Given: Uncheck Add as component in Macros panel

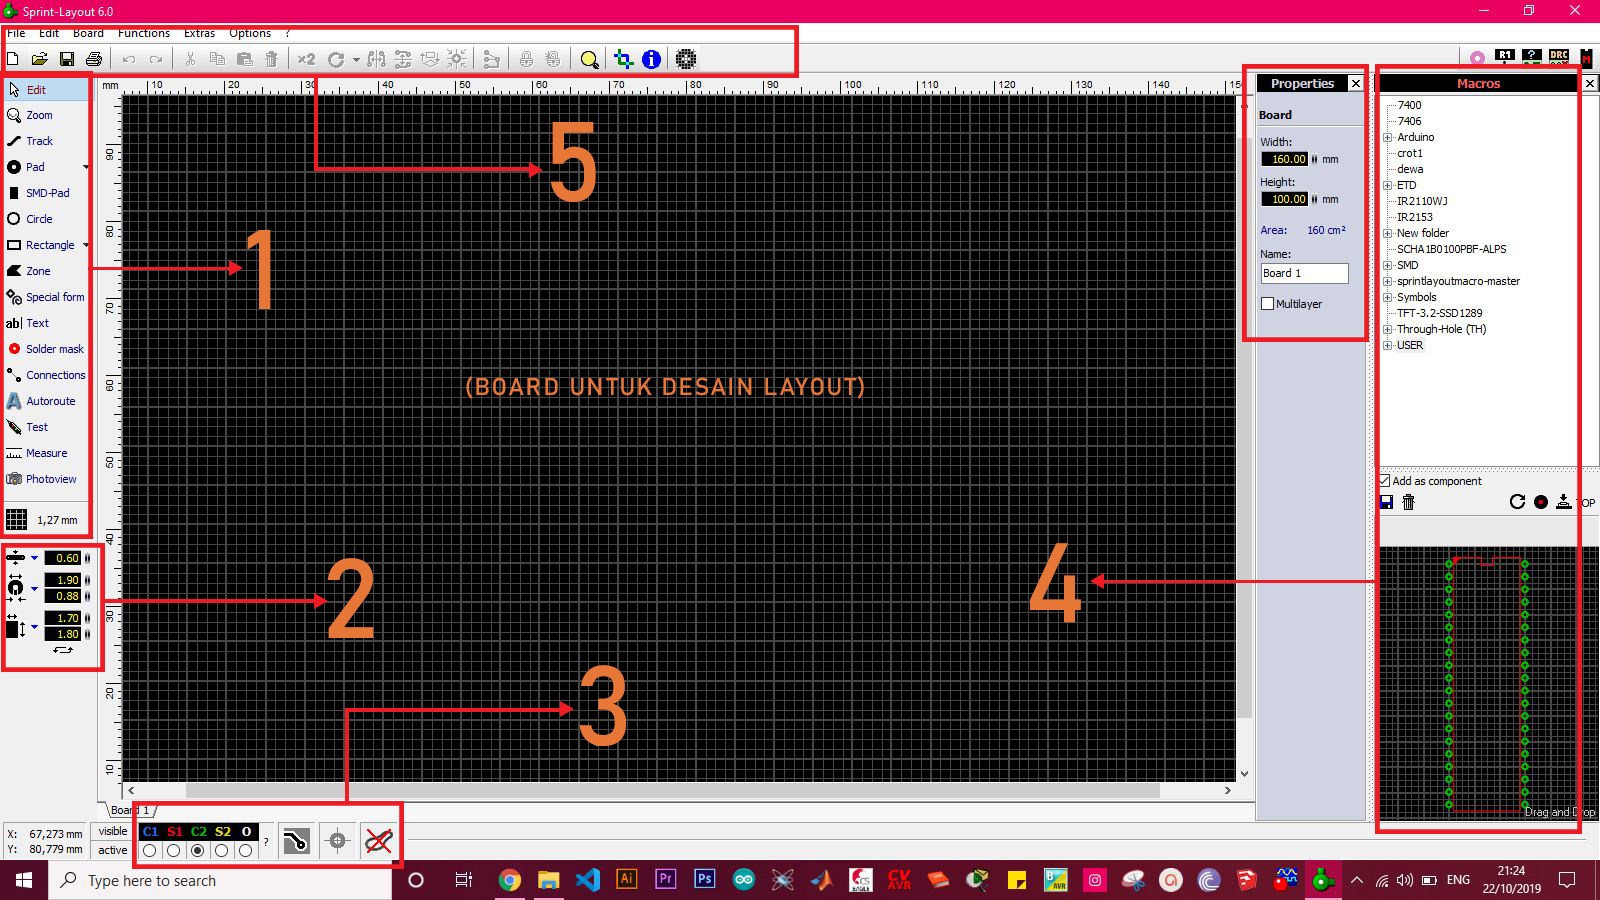Looking at the screenshot, I should pyautogui.click(x=1385, y=481).
